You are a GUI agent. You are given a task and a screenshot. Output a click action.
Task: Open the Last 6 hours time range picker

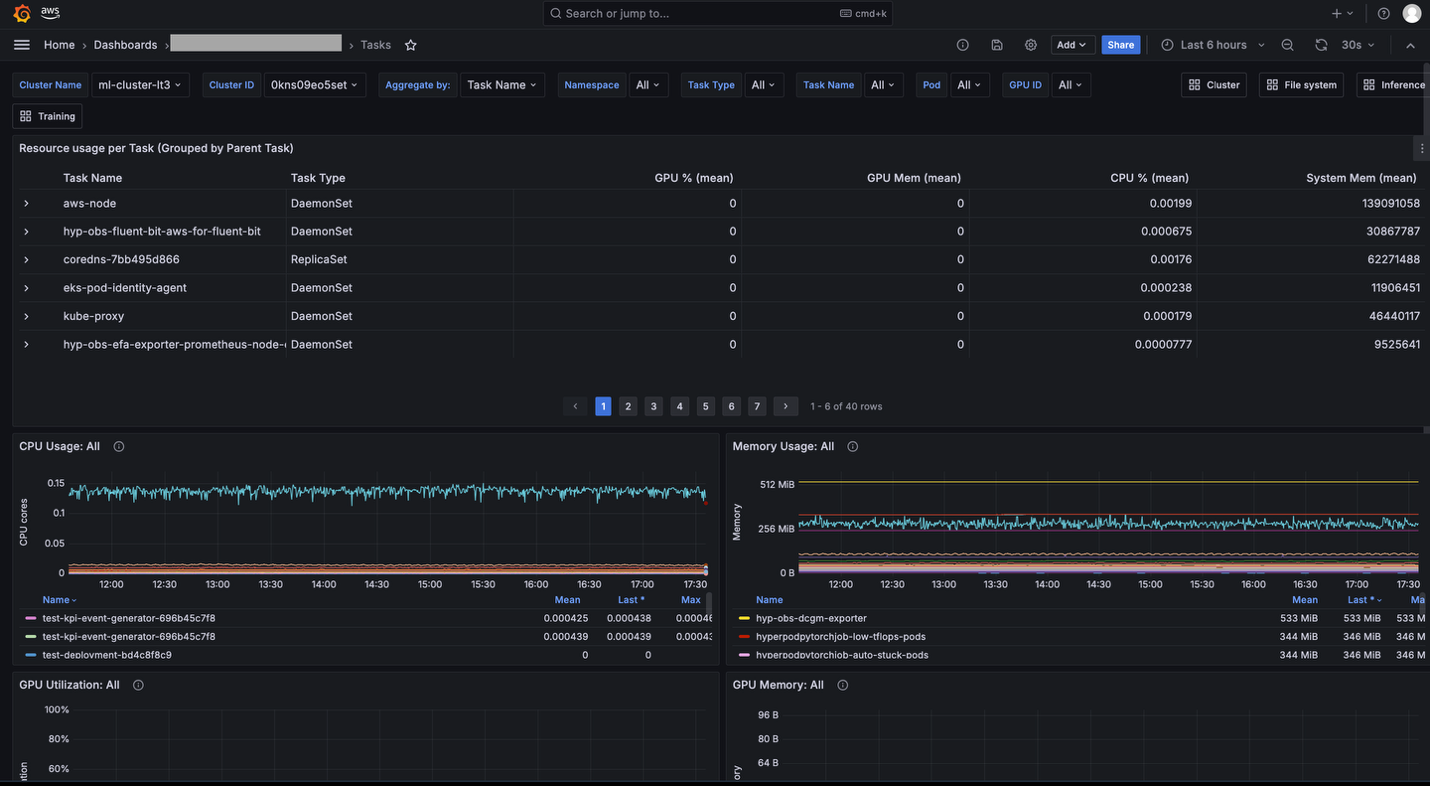1213,45
